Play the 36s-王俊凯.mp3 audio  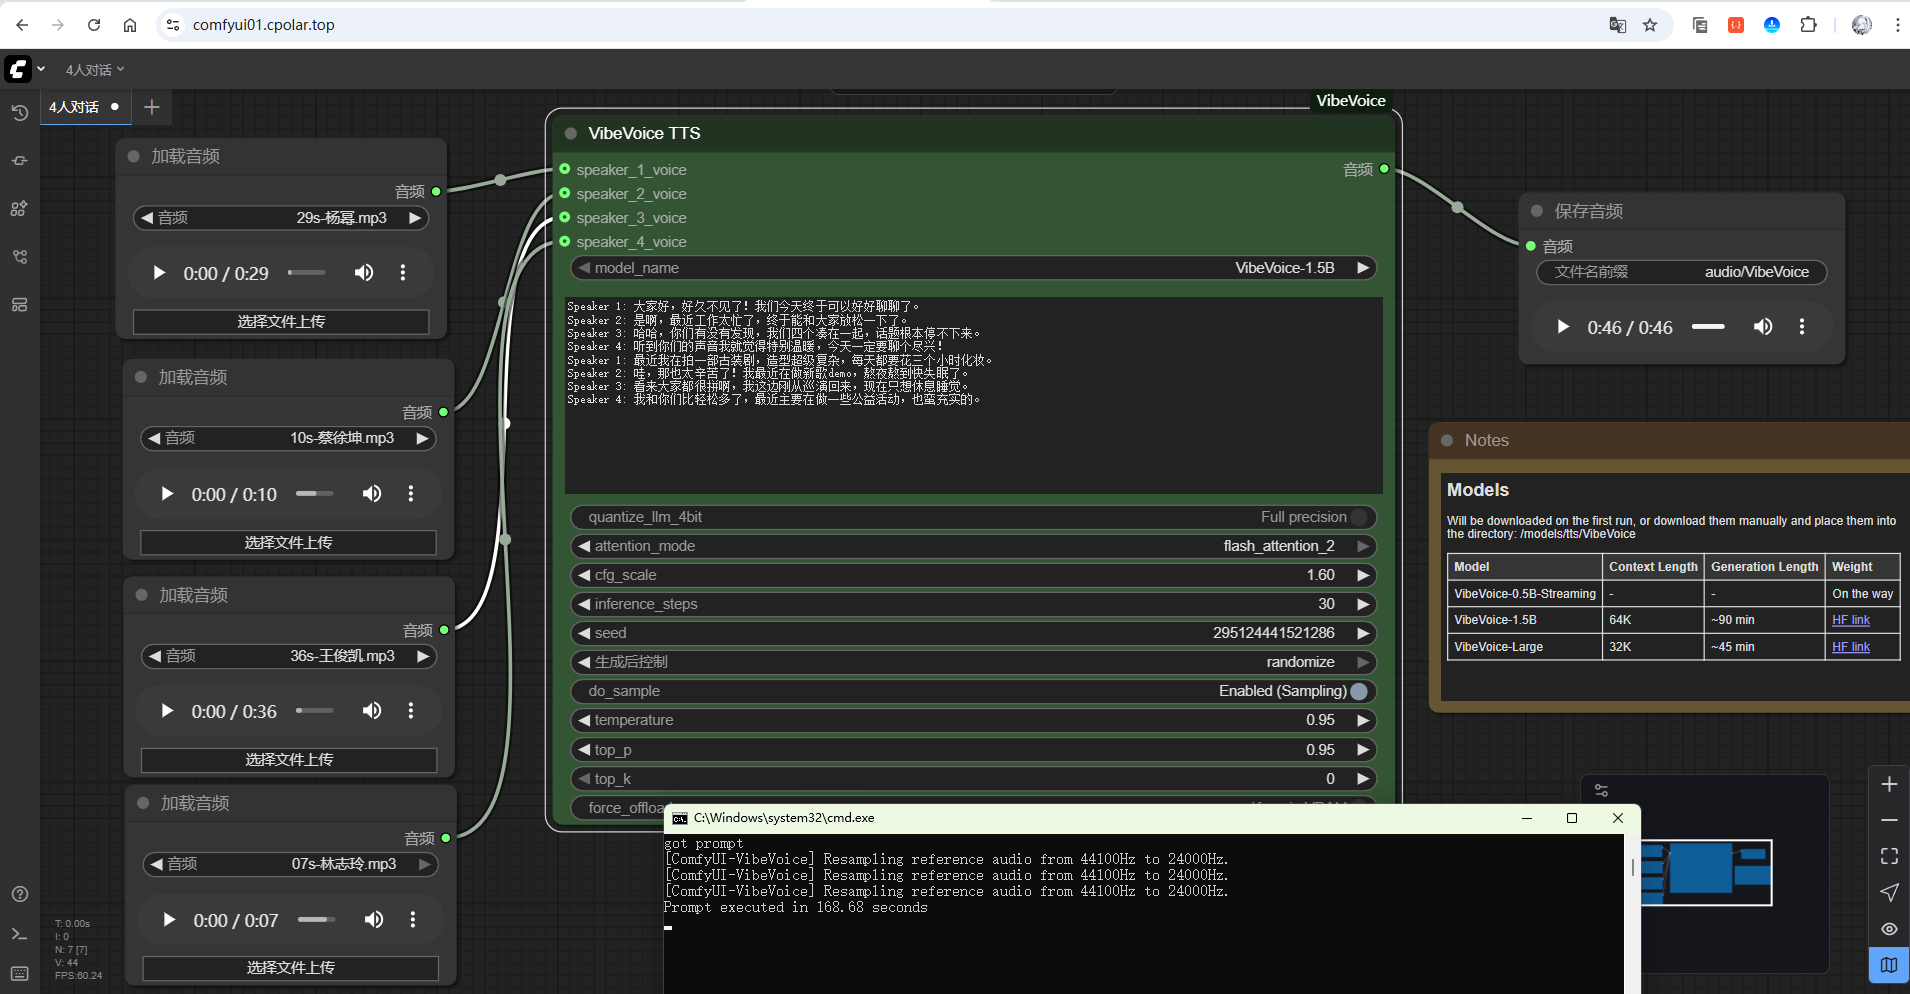pyautogui.click(x=166, y=711)
